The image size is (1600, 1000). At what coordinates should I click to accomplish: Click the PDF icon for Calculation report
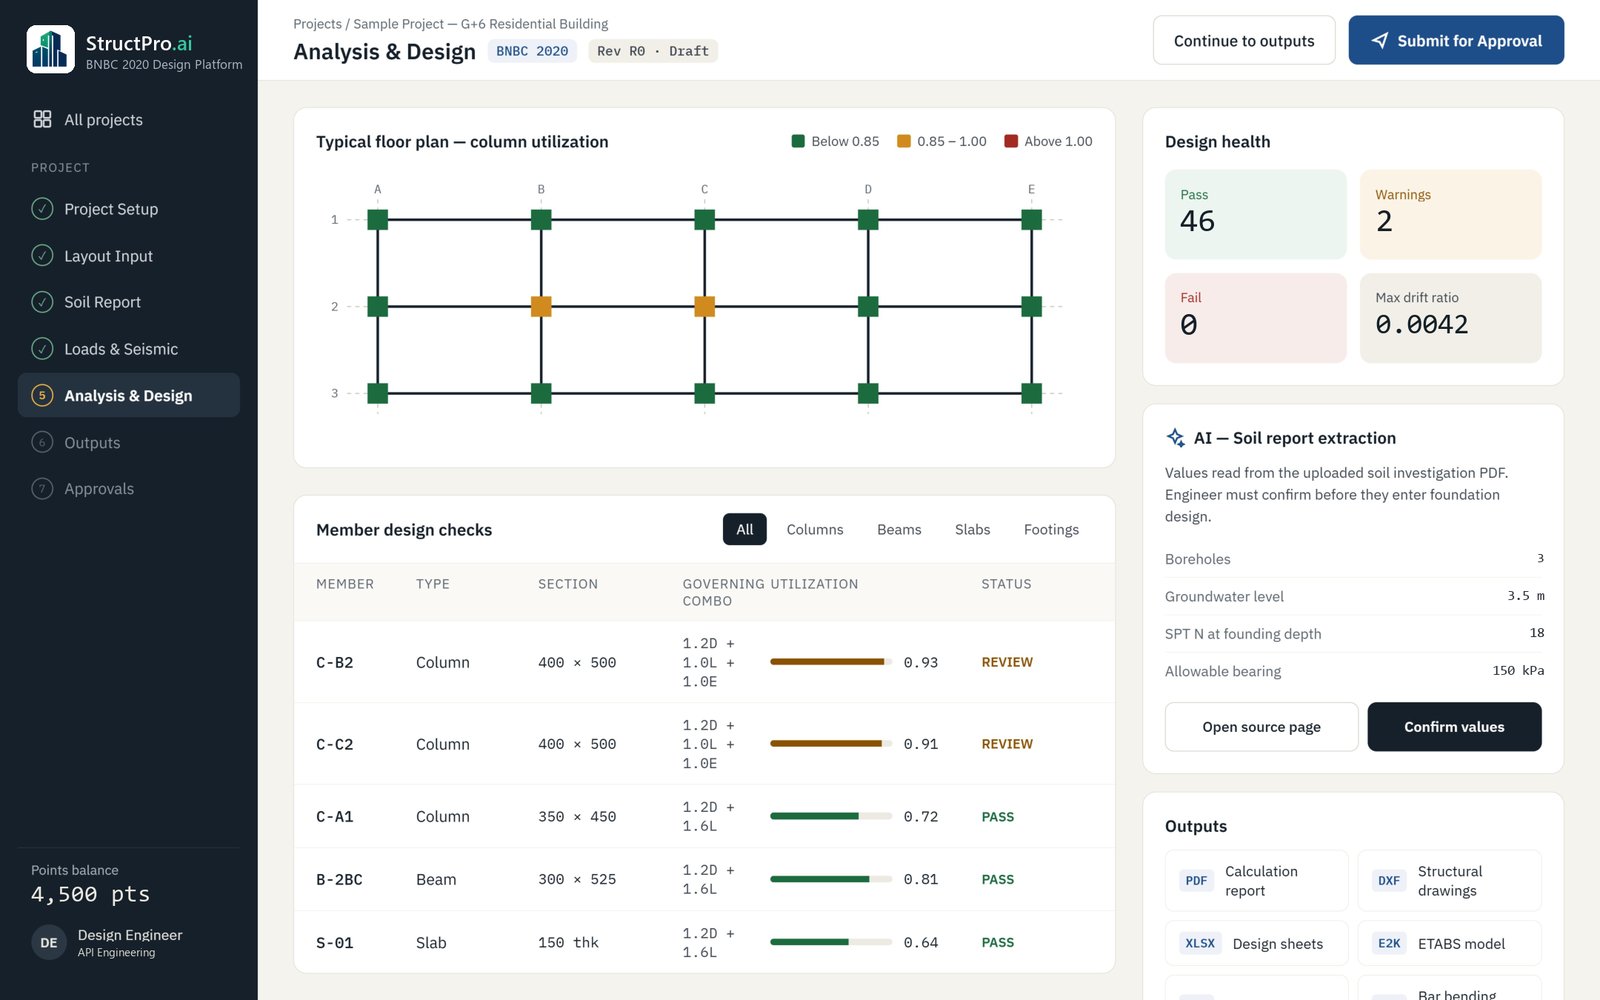tap(1196, 881)
